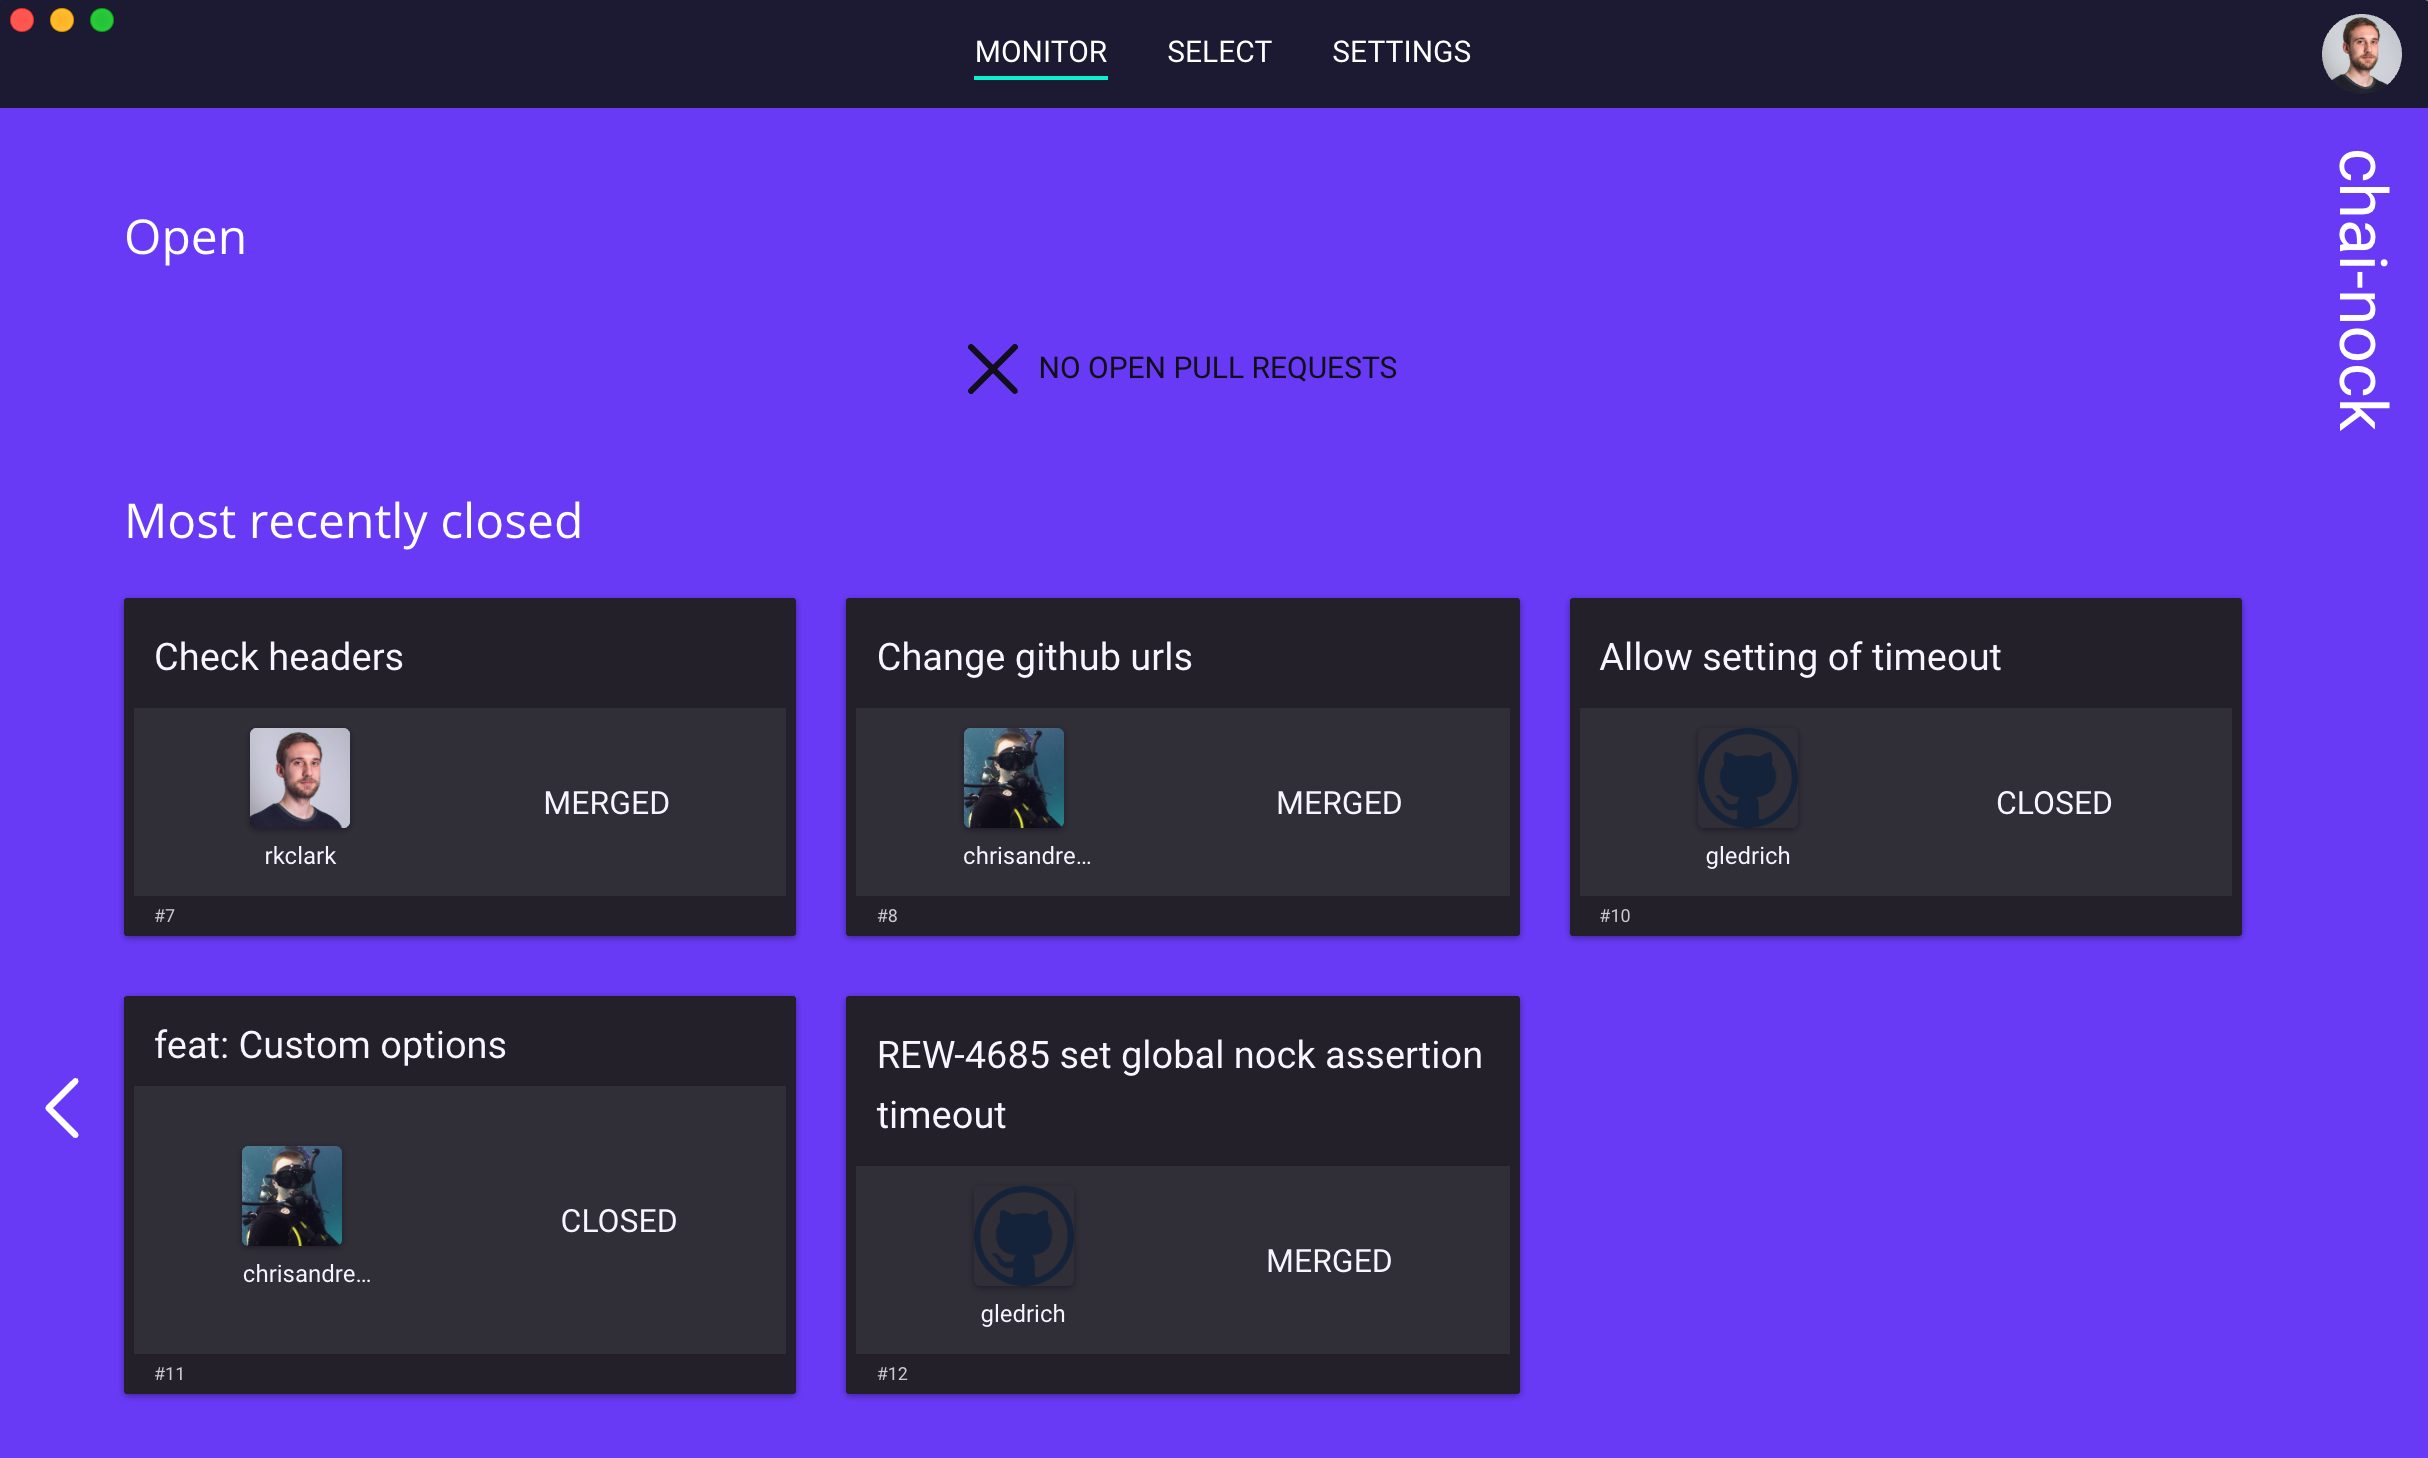The width and height of the screenshot is (2428, 1458).
Task: Click the MERGED status on Check headers
Action: (x=606, y=803)
